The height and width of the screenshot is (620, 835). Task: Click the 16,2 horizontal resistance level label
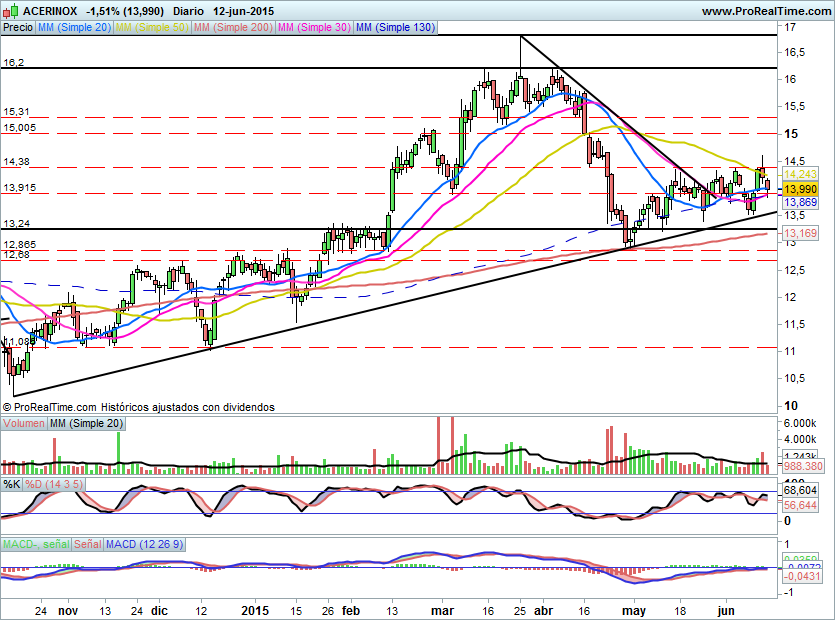tap(14, 62)
